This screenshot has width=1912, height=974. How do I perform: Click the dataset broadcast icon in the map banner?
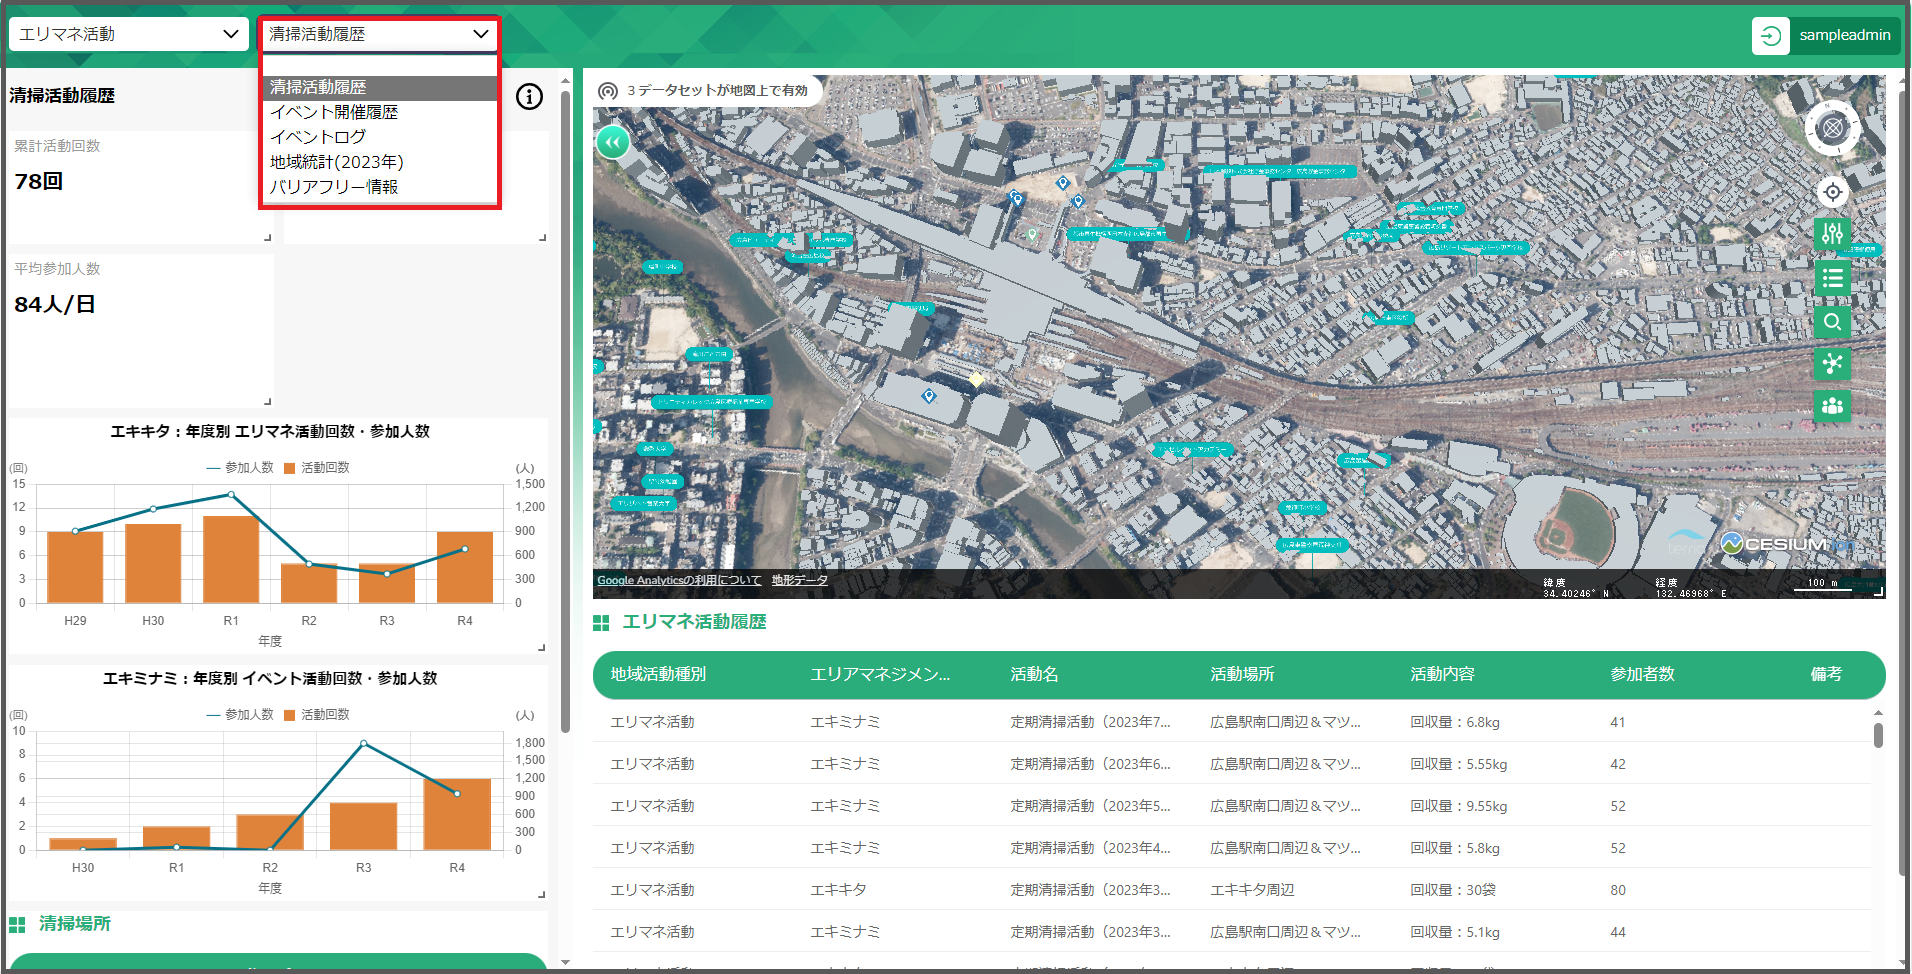point(607,91)
